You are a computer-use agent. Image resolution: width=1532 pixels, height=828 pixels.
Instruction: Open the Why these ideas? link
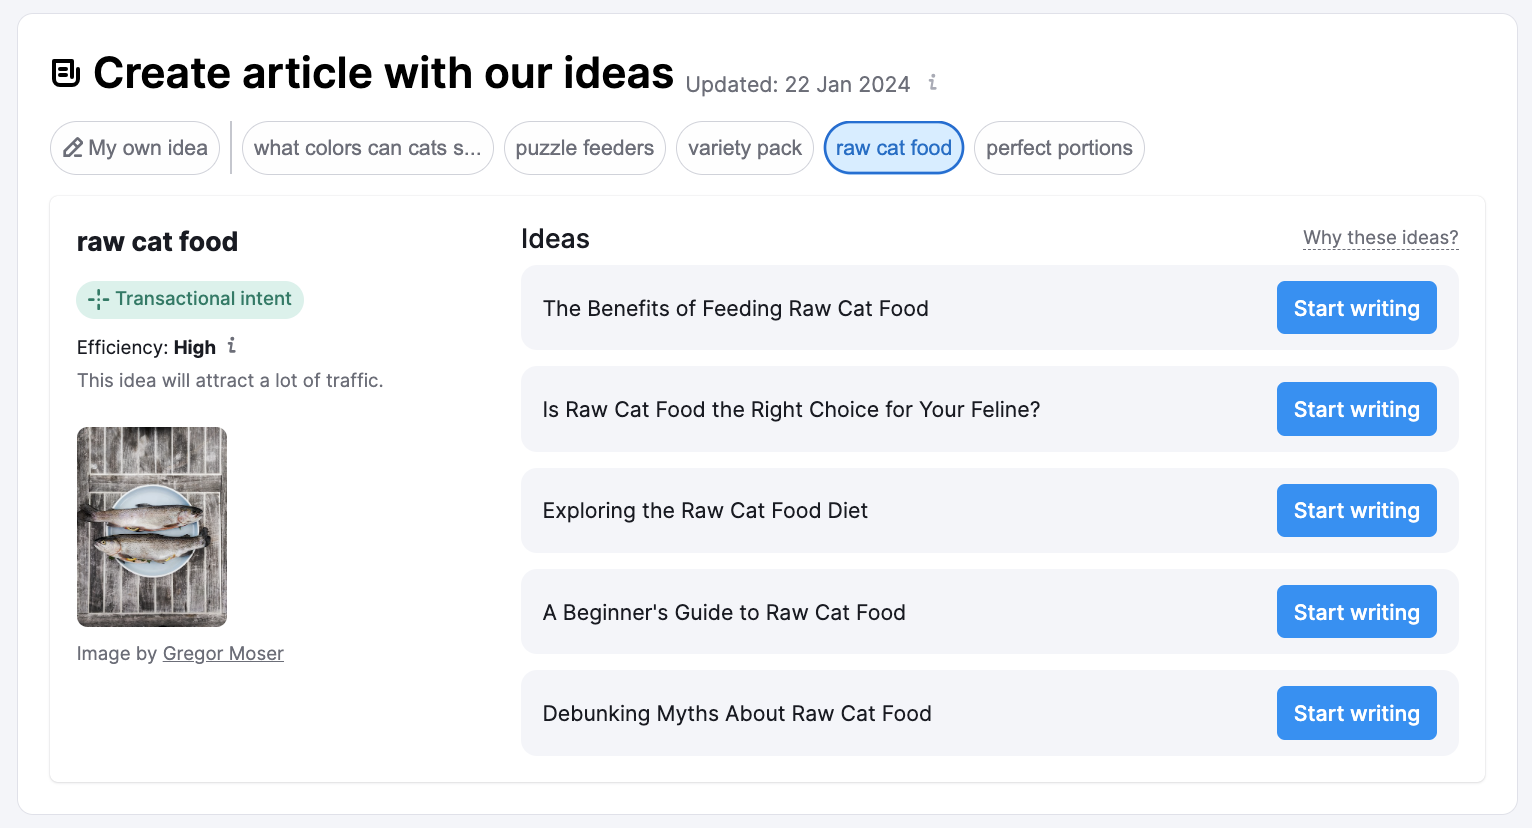pyautogui.click(x=1380, y=238)
